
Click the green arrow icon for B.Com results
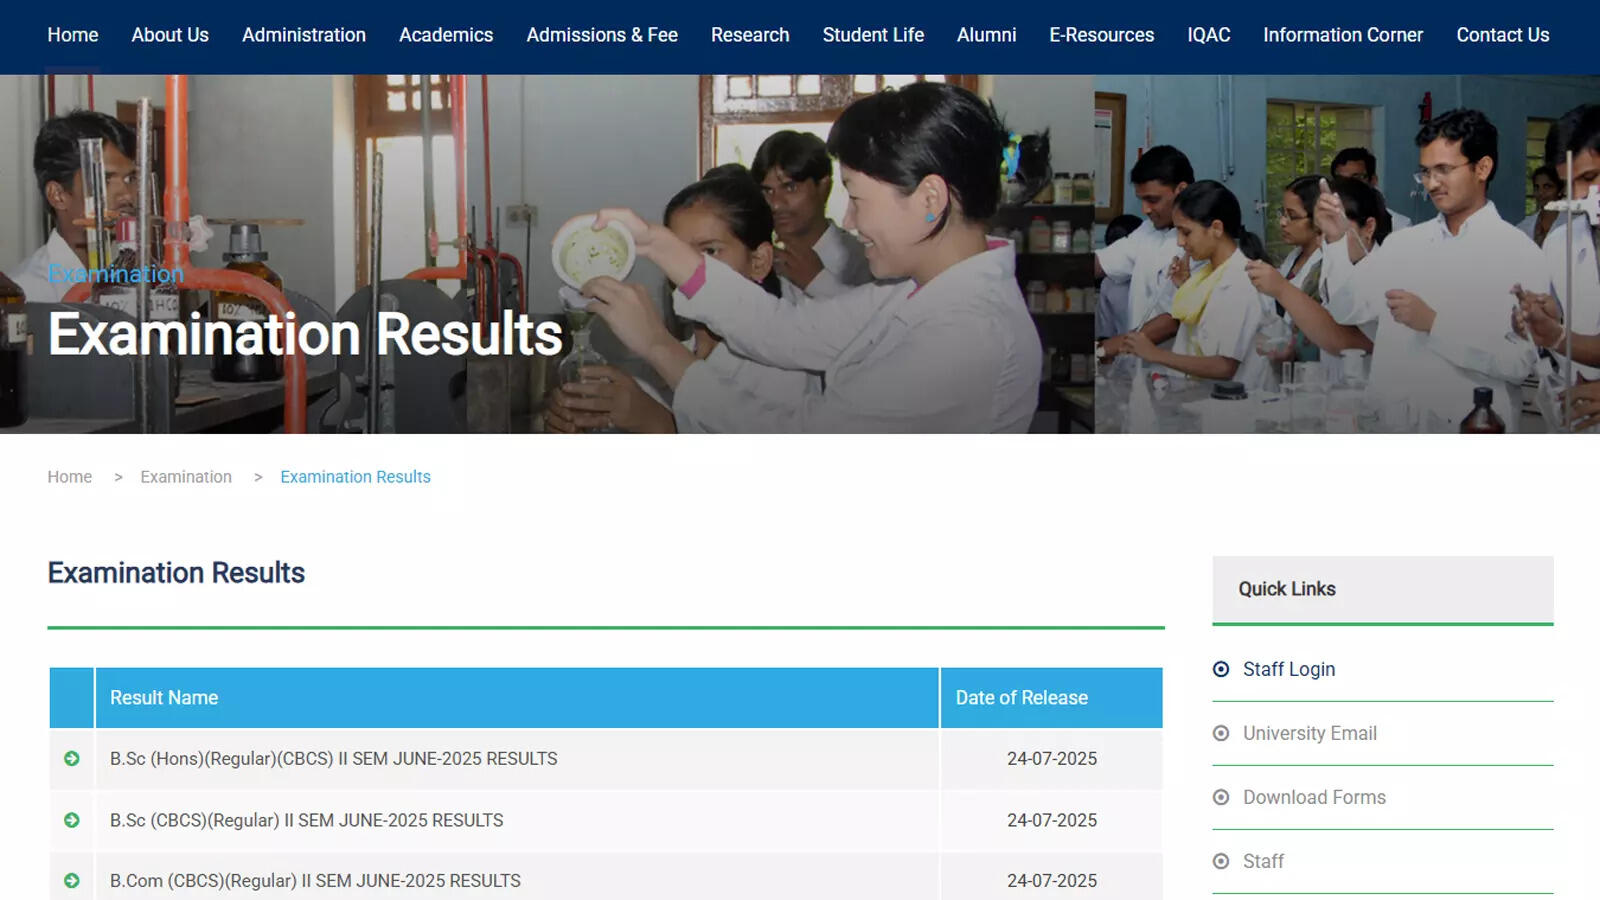(72, 881)
